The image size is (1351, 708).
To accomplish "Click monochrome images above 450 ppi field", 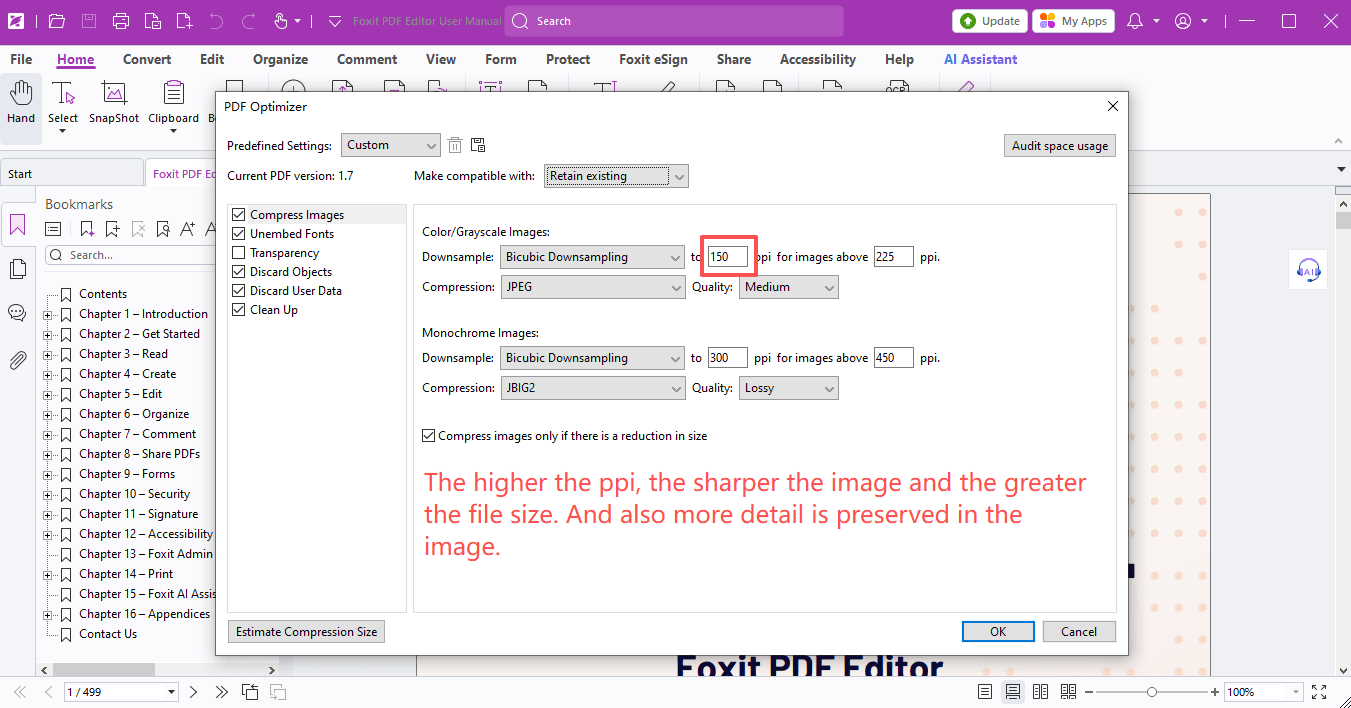I will (x=894, y=358).
